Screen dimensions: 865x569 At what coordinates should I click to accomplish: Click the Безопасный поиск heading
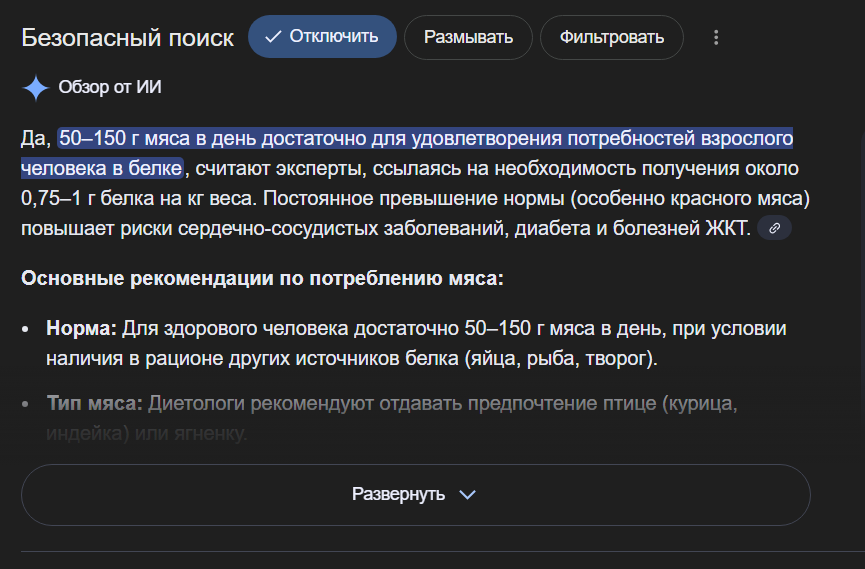pos(127,38)
